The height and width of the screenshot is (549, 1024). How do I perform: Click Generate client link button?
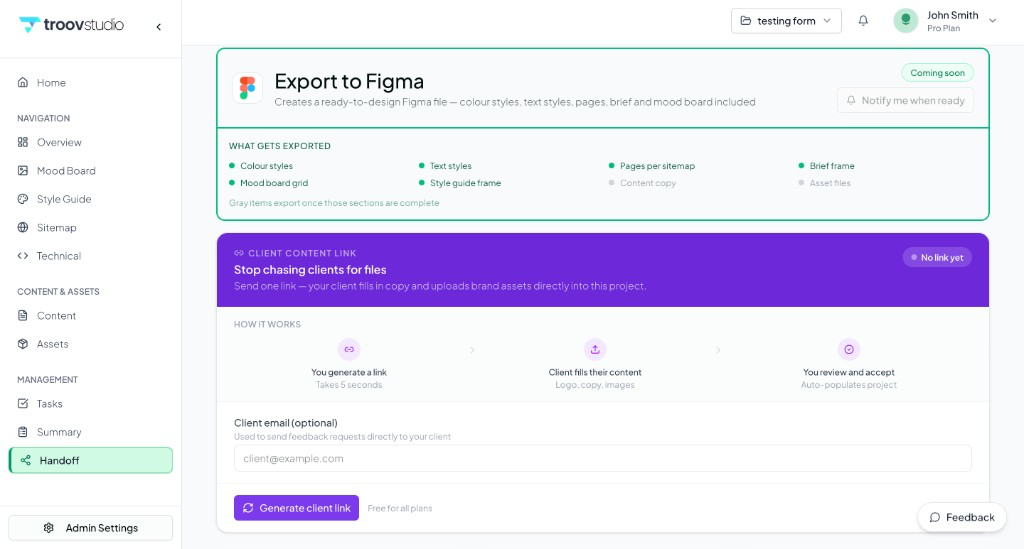pyautogui.click(x=296, y=508)
